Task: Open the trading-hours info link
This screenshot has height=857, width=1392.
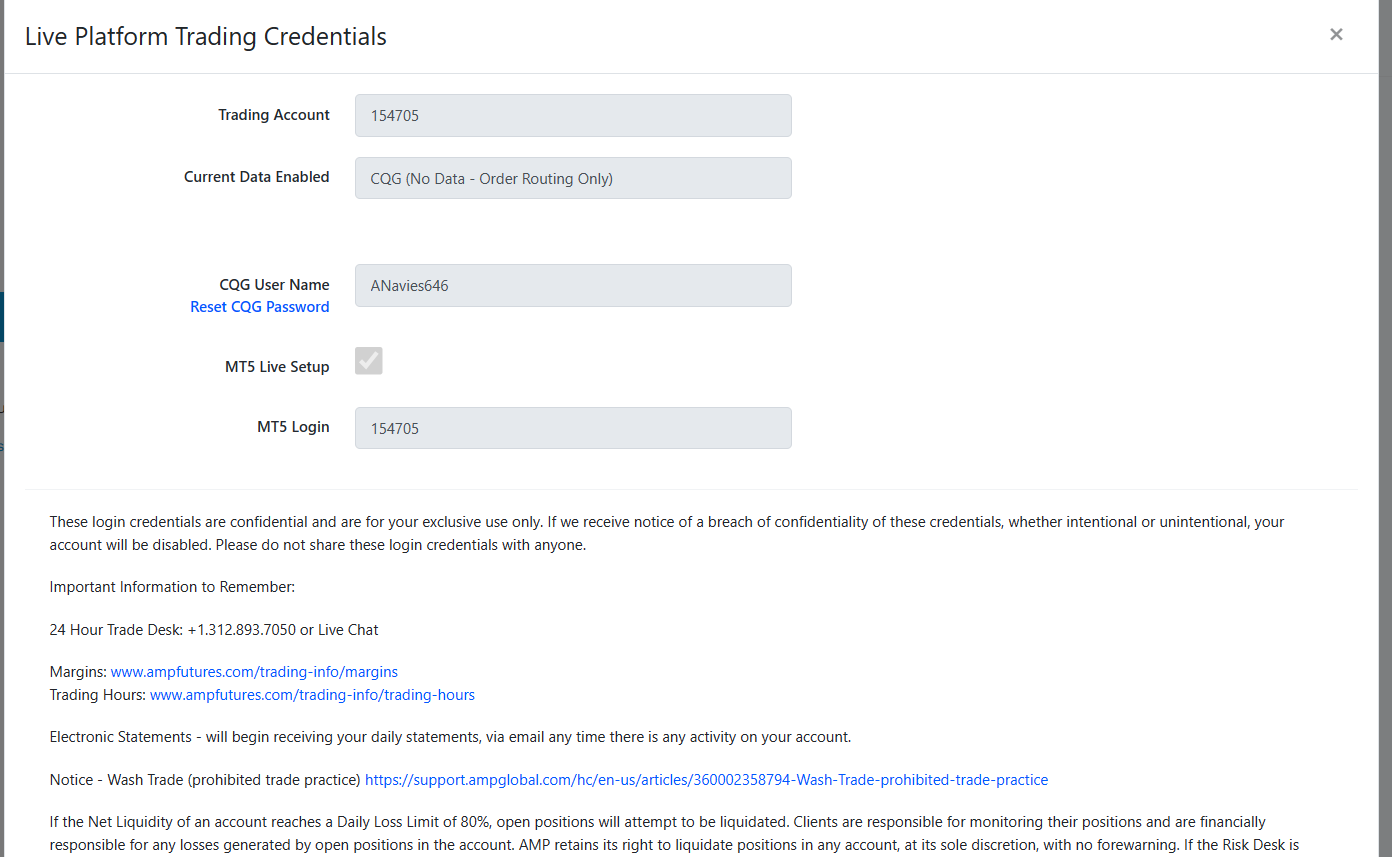Action: (312, 694)
